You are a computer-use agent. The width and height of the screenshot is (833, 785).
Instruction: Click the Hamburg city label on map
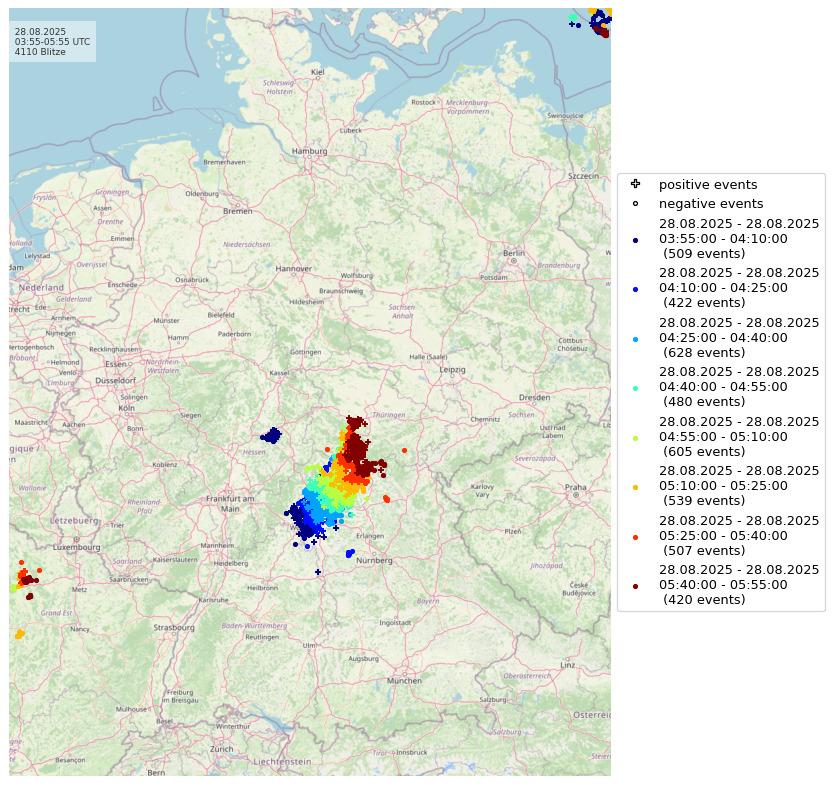pyautogui.click(x=310, y=152)
